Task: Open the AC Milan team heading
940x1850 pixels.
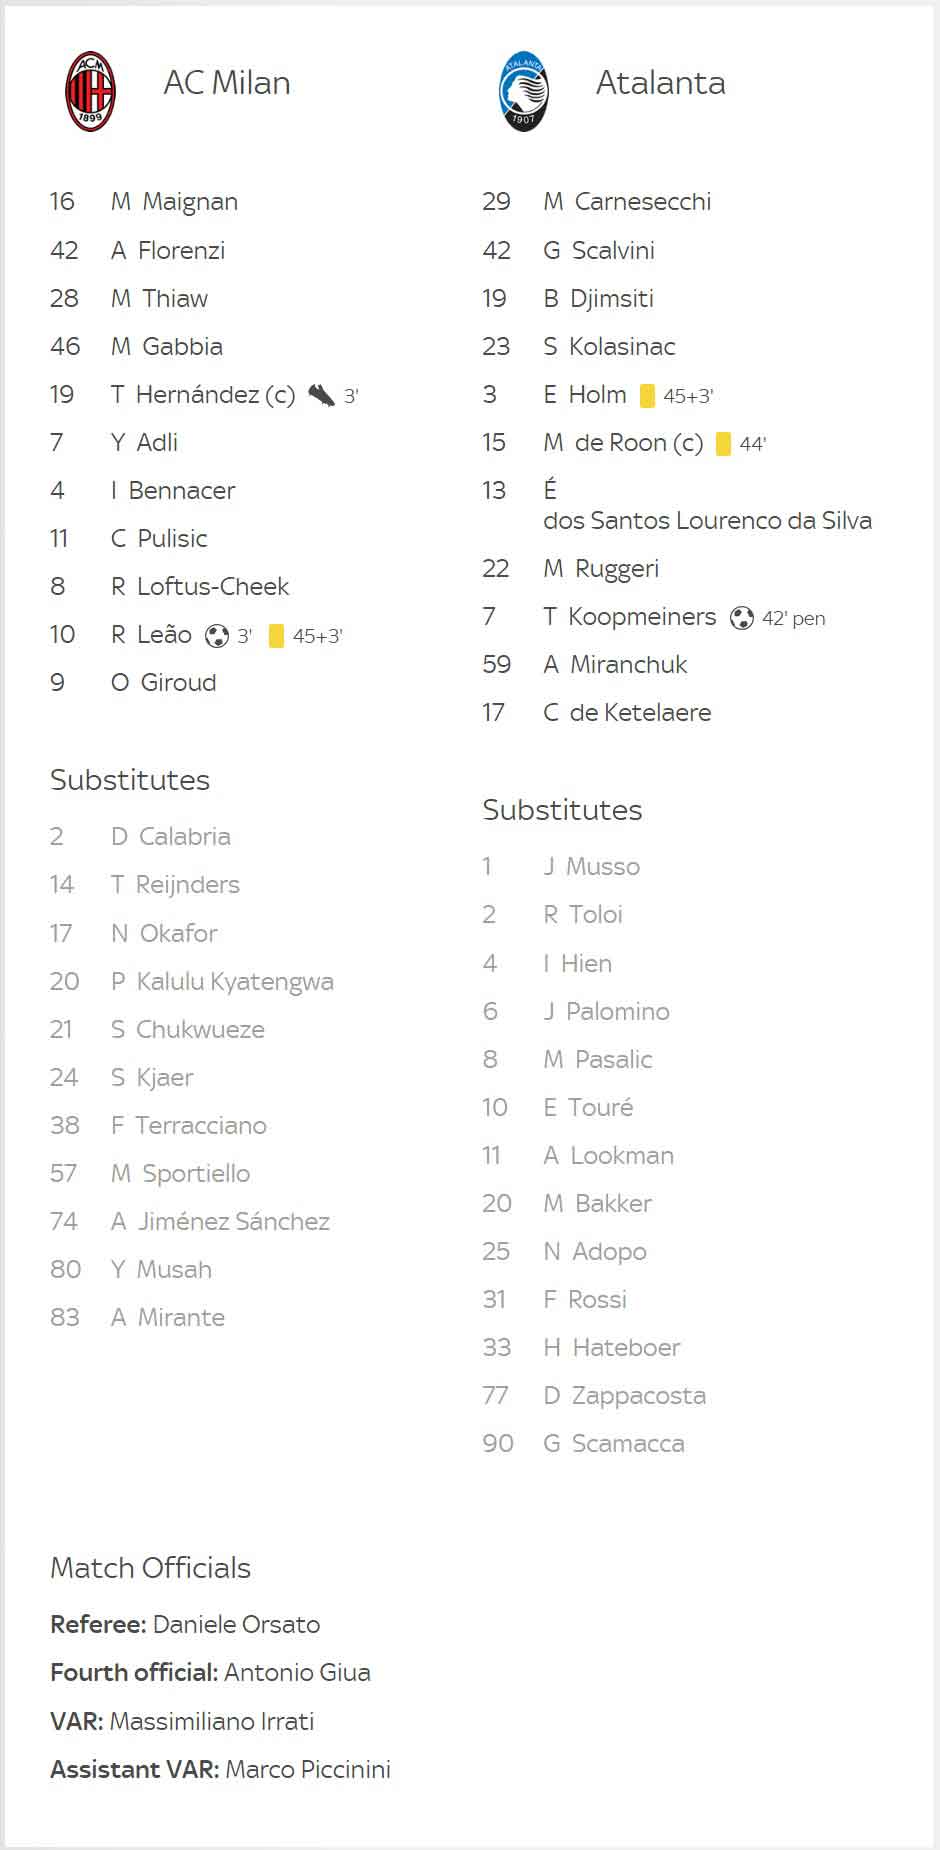Action: click(227, 83)
